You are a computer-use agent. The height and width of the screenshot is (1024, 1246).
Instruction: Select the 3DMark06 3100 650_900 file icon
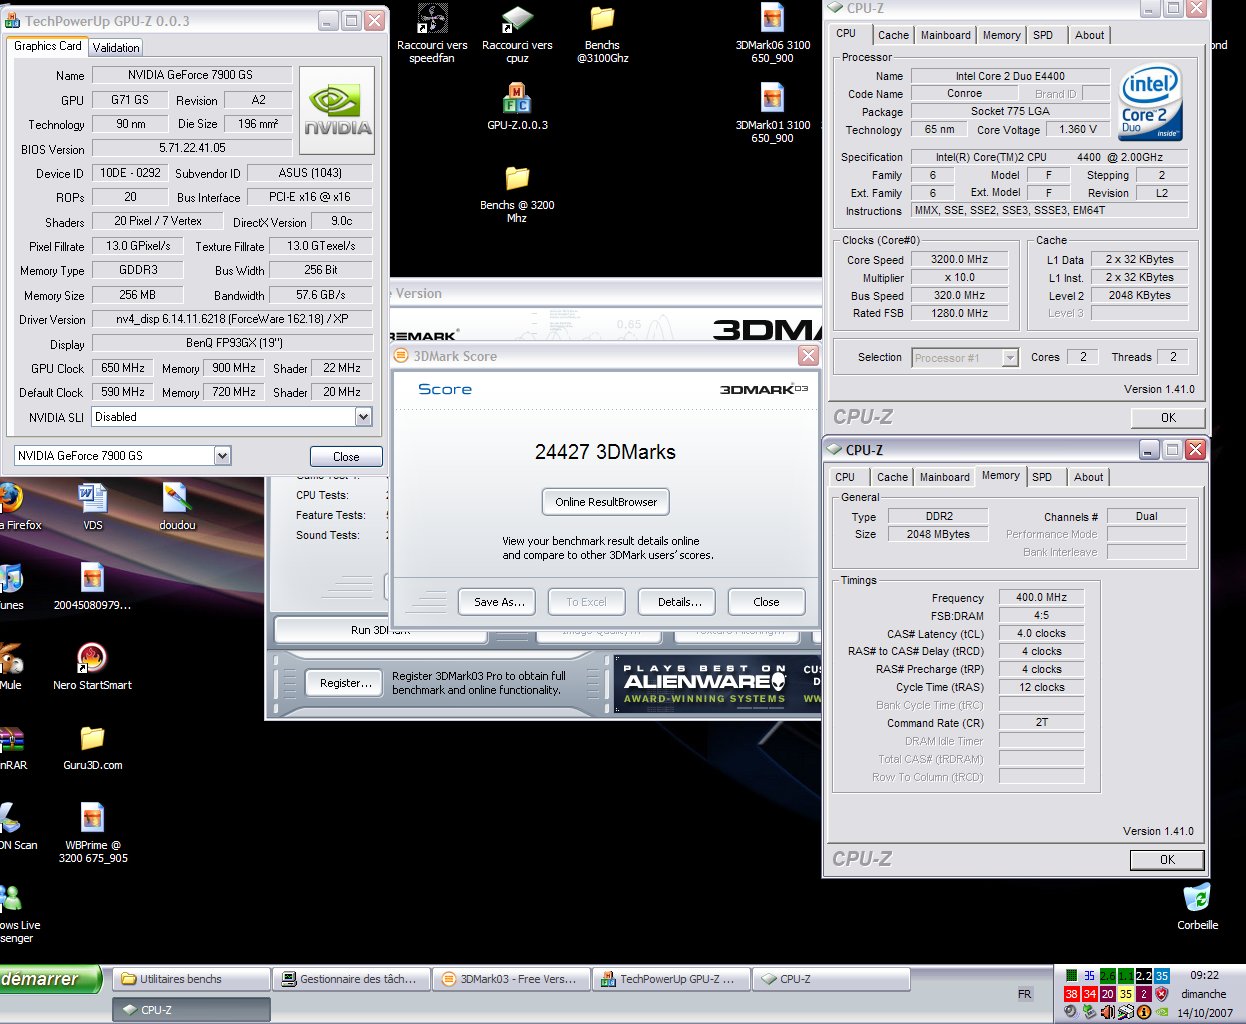tap(772, 20)
